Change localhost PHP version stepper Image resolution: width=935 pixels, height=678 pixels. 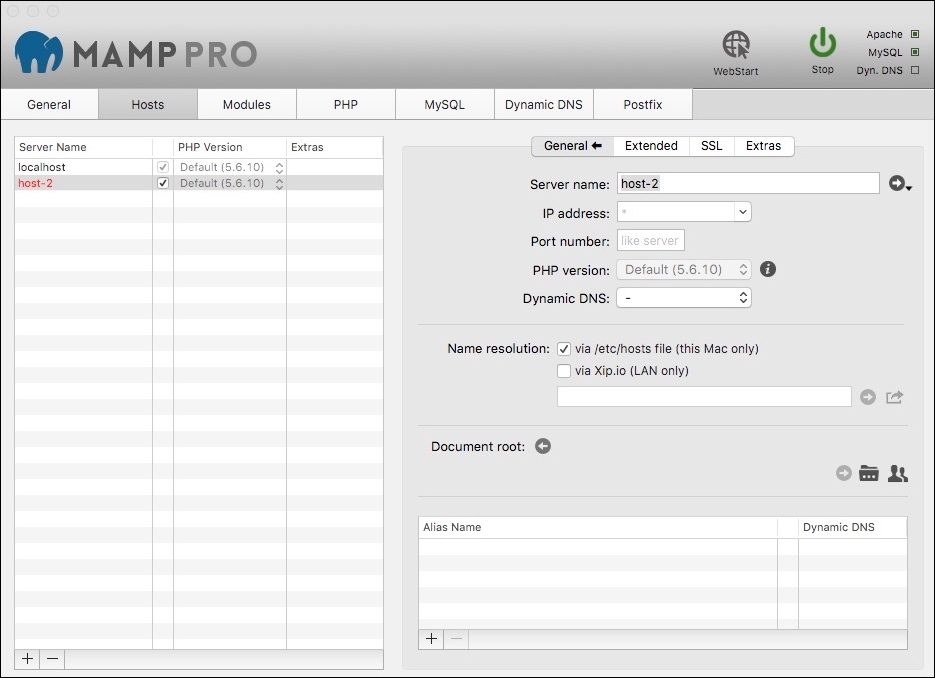point(279,168)
